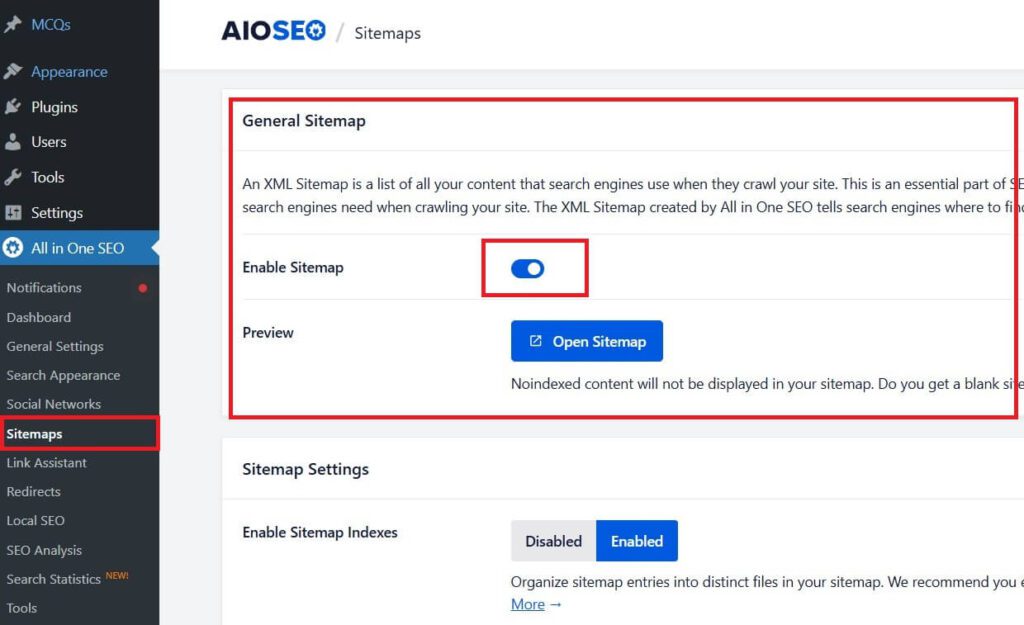Click the Tools wrench icon

tap(12, 177)
